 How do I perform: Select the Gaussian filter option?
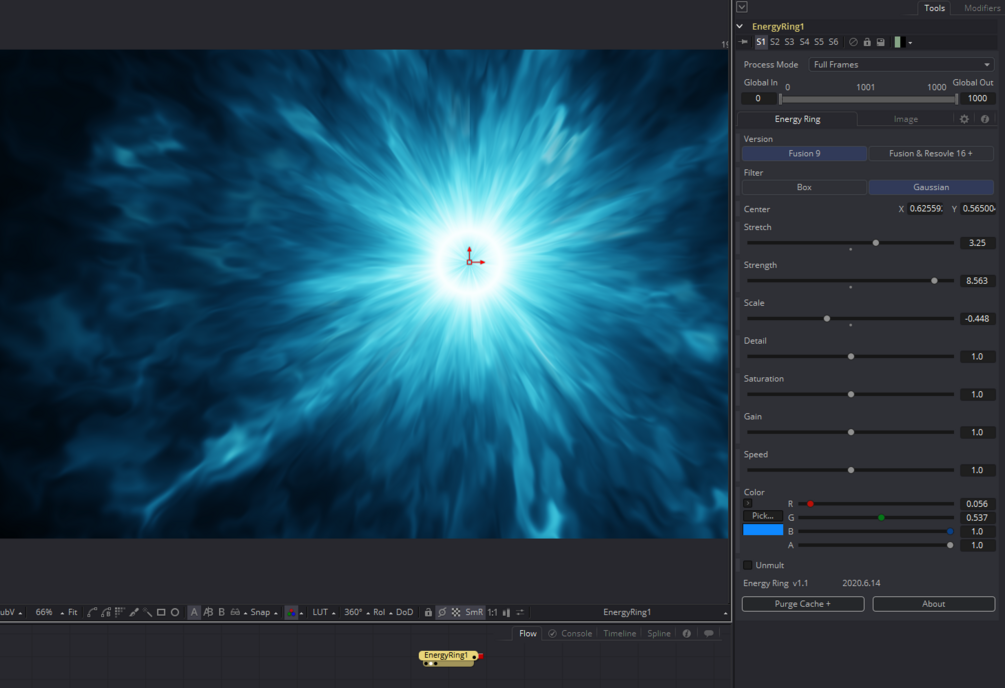931,187
